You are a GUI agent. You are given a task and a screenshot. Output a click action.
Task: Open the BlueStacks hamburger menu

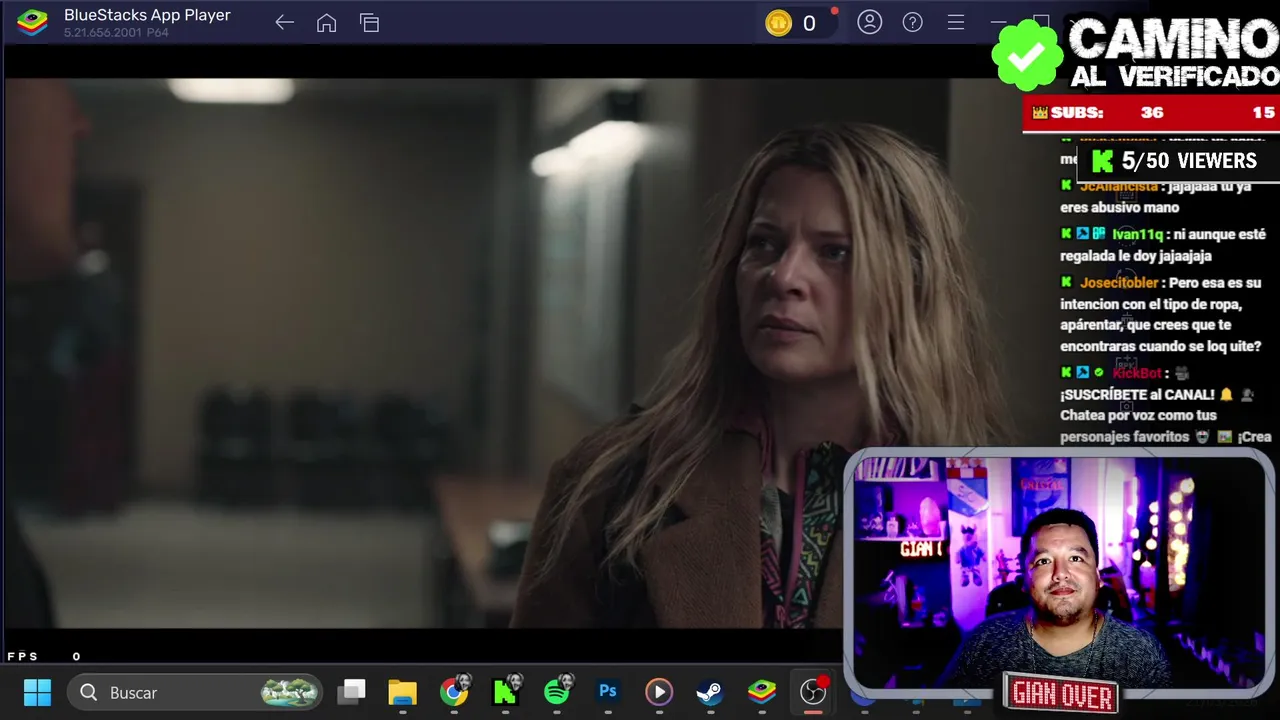pos(955,22)
